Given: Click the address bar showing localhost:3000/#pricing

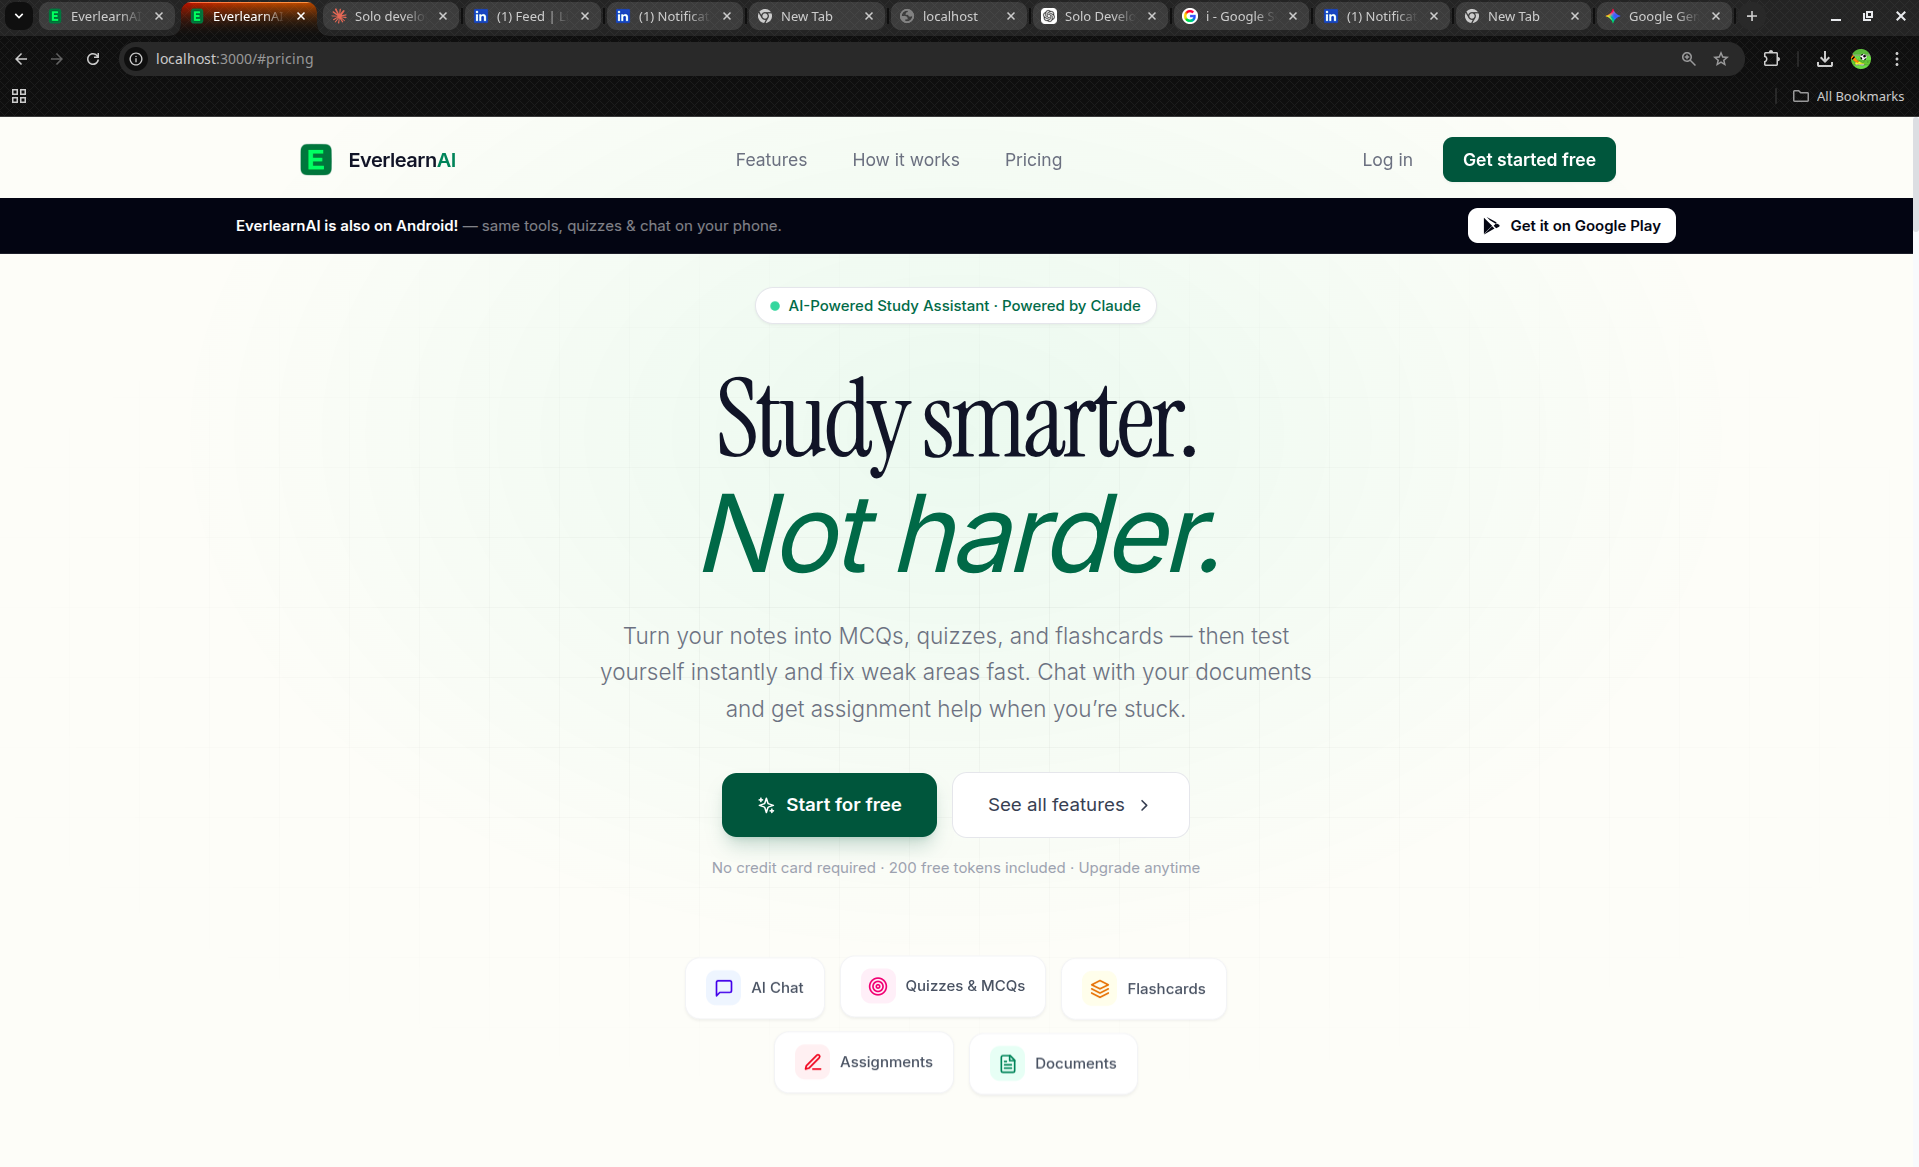Looking at the screenshot, I should click(900, 59).
